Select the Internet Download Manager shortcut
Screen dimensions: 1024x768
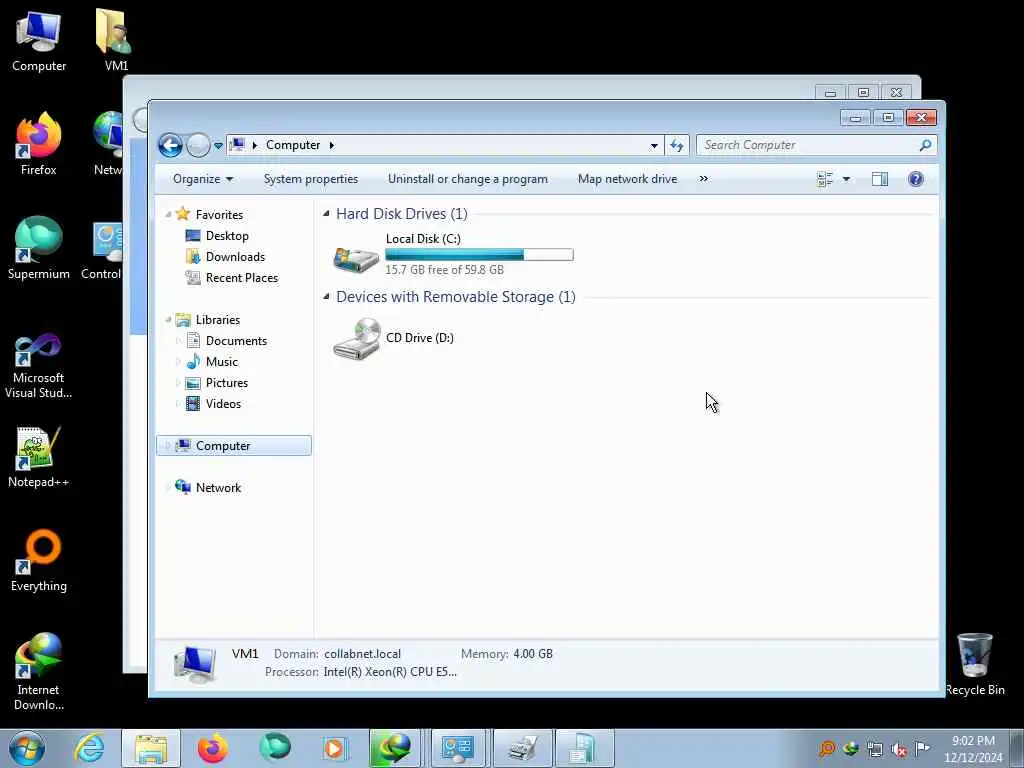coord(39,672)
